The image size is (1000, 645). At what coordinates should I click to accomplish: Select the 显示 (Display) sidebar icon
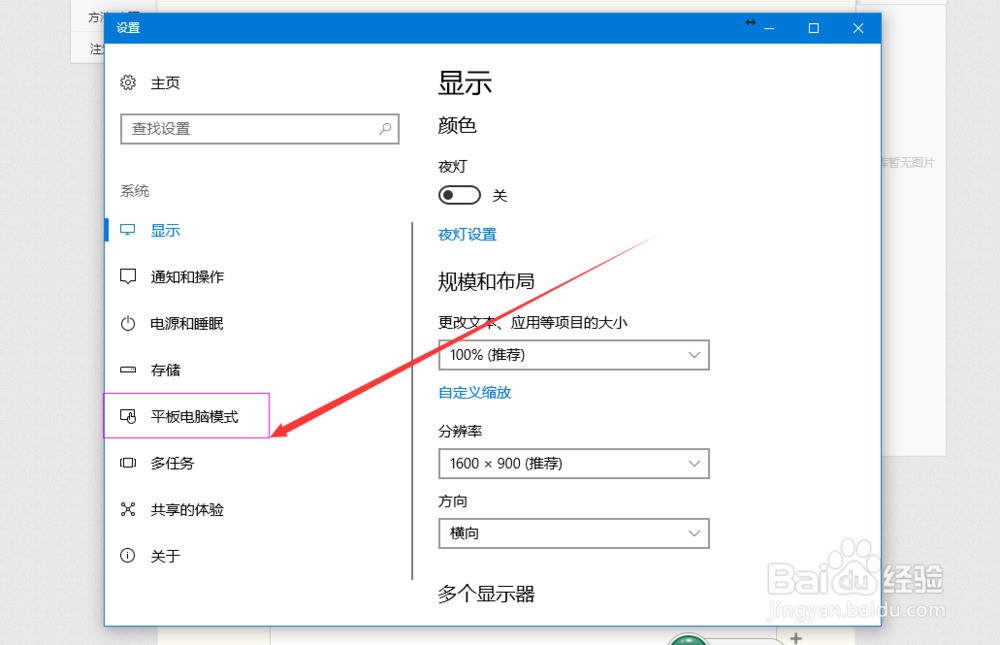point(127,230)
